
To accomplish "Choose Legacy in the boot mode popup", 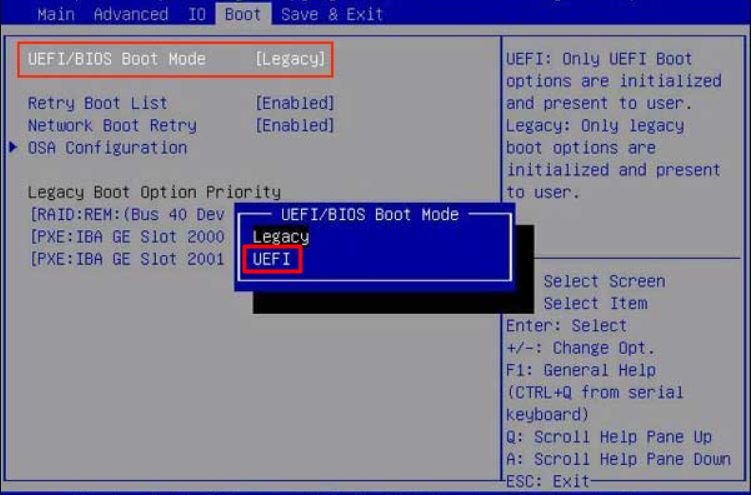I will coord(281,237).
